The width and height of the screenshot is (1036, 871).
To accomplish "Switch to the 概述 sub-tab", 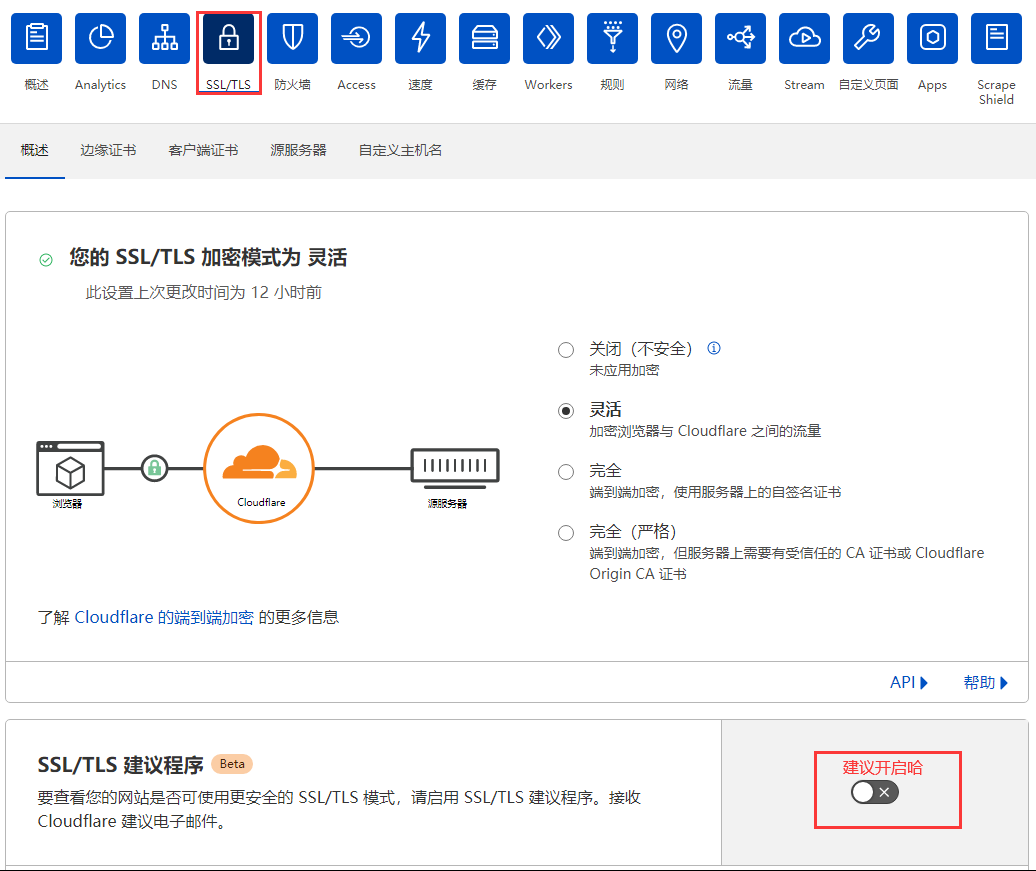I will [x=35, y=150].
